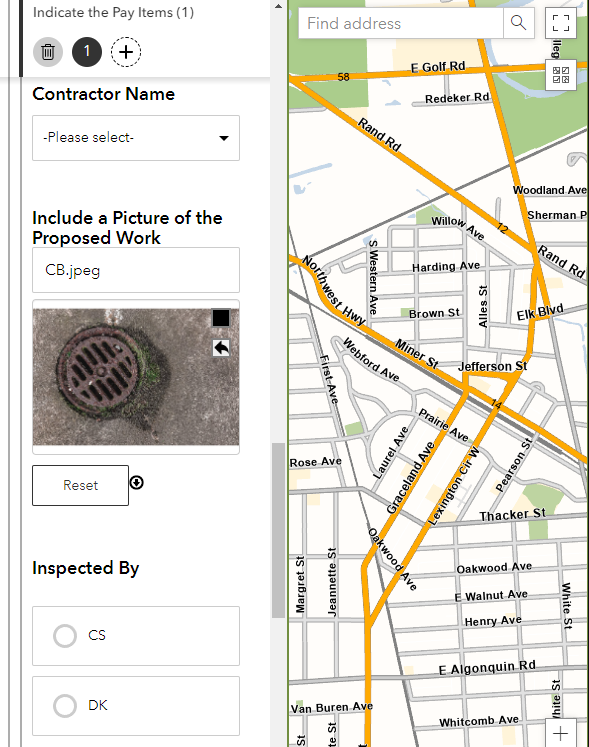
Task: Zoom in on the map
Action: pyautogui.click(x=561, y=733)
